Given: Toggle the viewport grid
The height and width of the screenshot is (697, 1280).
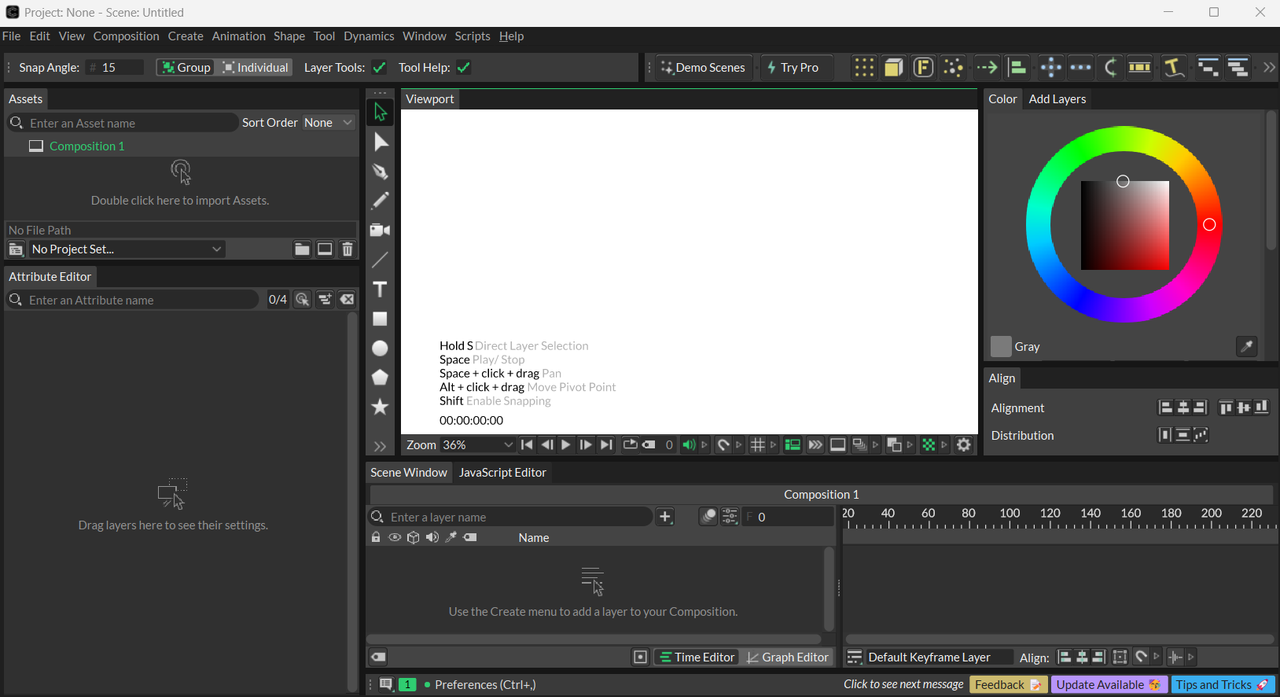Looking at the screenshot, I should click(x=758, y=445).
